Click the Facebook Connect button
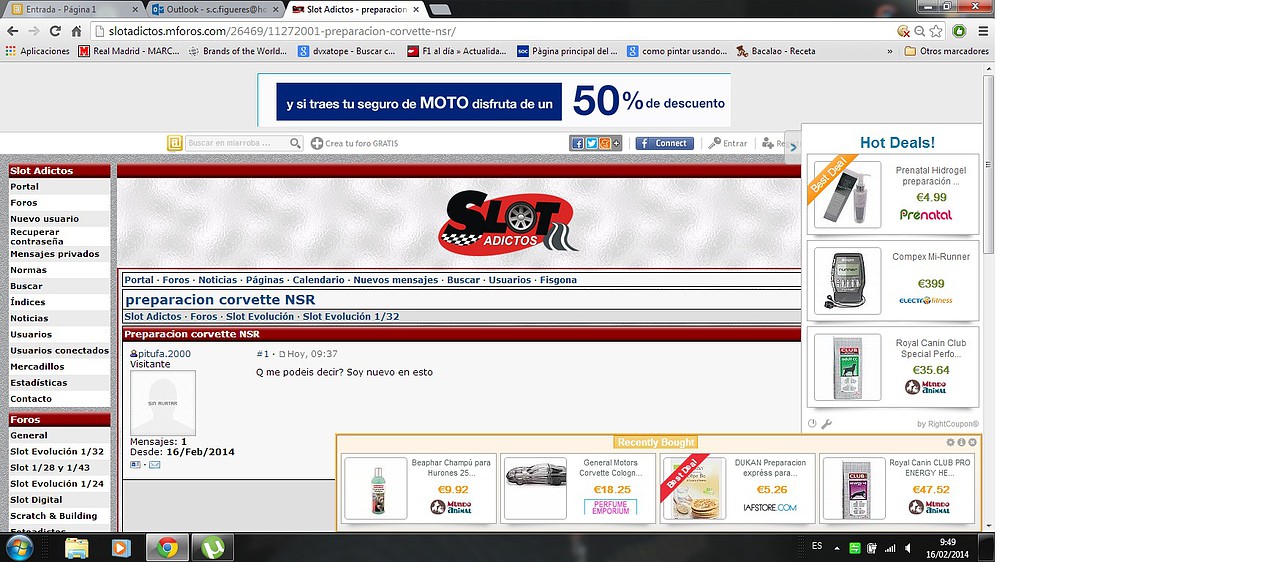Image resolution: width=1280 pixels, height=562 pixels. click(x=664, y=143)
